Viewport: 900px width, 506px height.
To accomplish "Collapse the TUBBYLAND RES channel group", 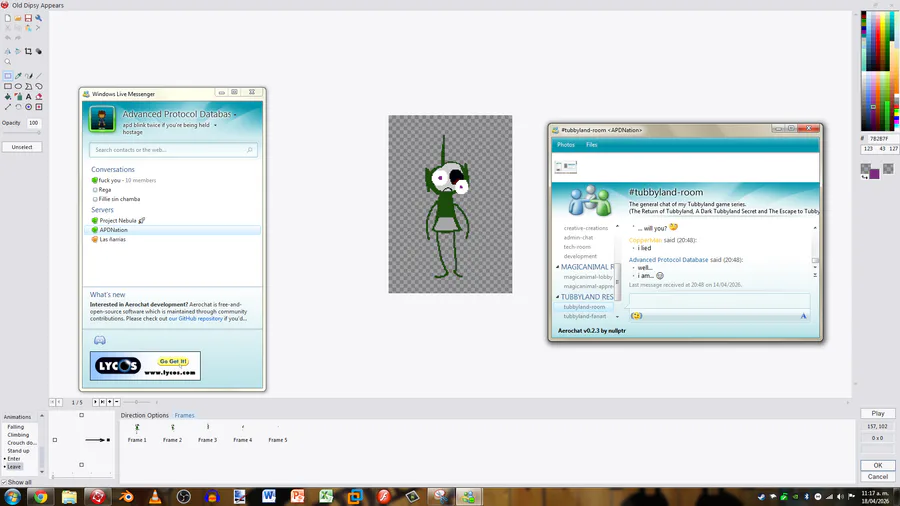I will point(557,297).
